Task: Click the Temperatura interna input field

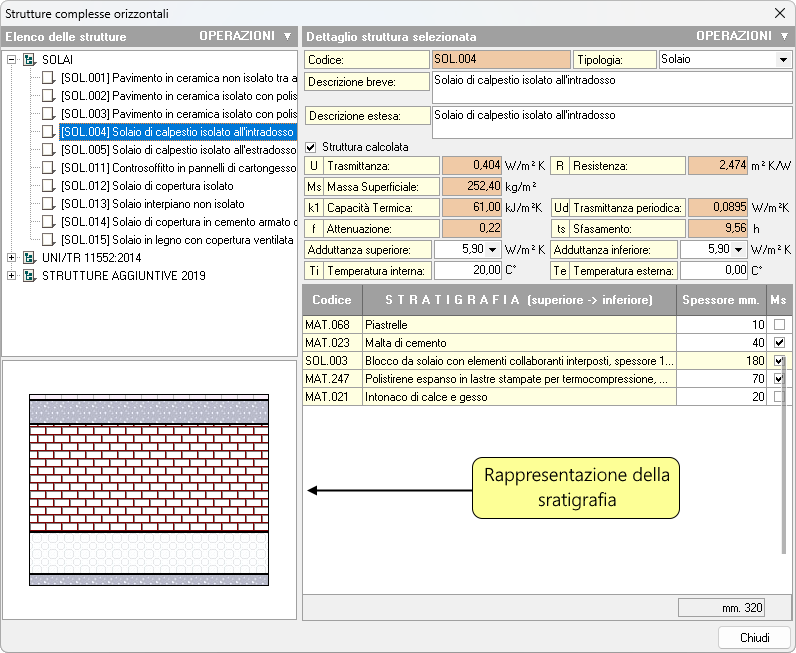Action: [x=468, y=271]
